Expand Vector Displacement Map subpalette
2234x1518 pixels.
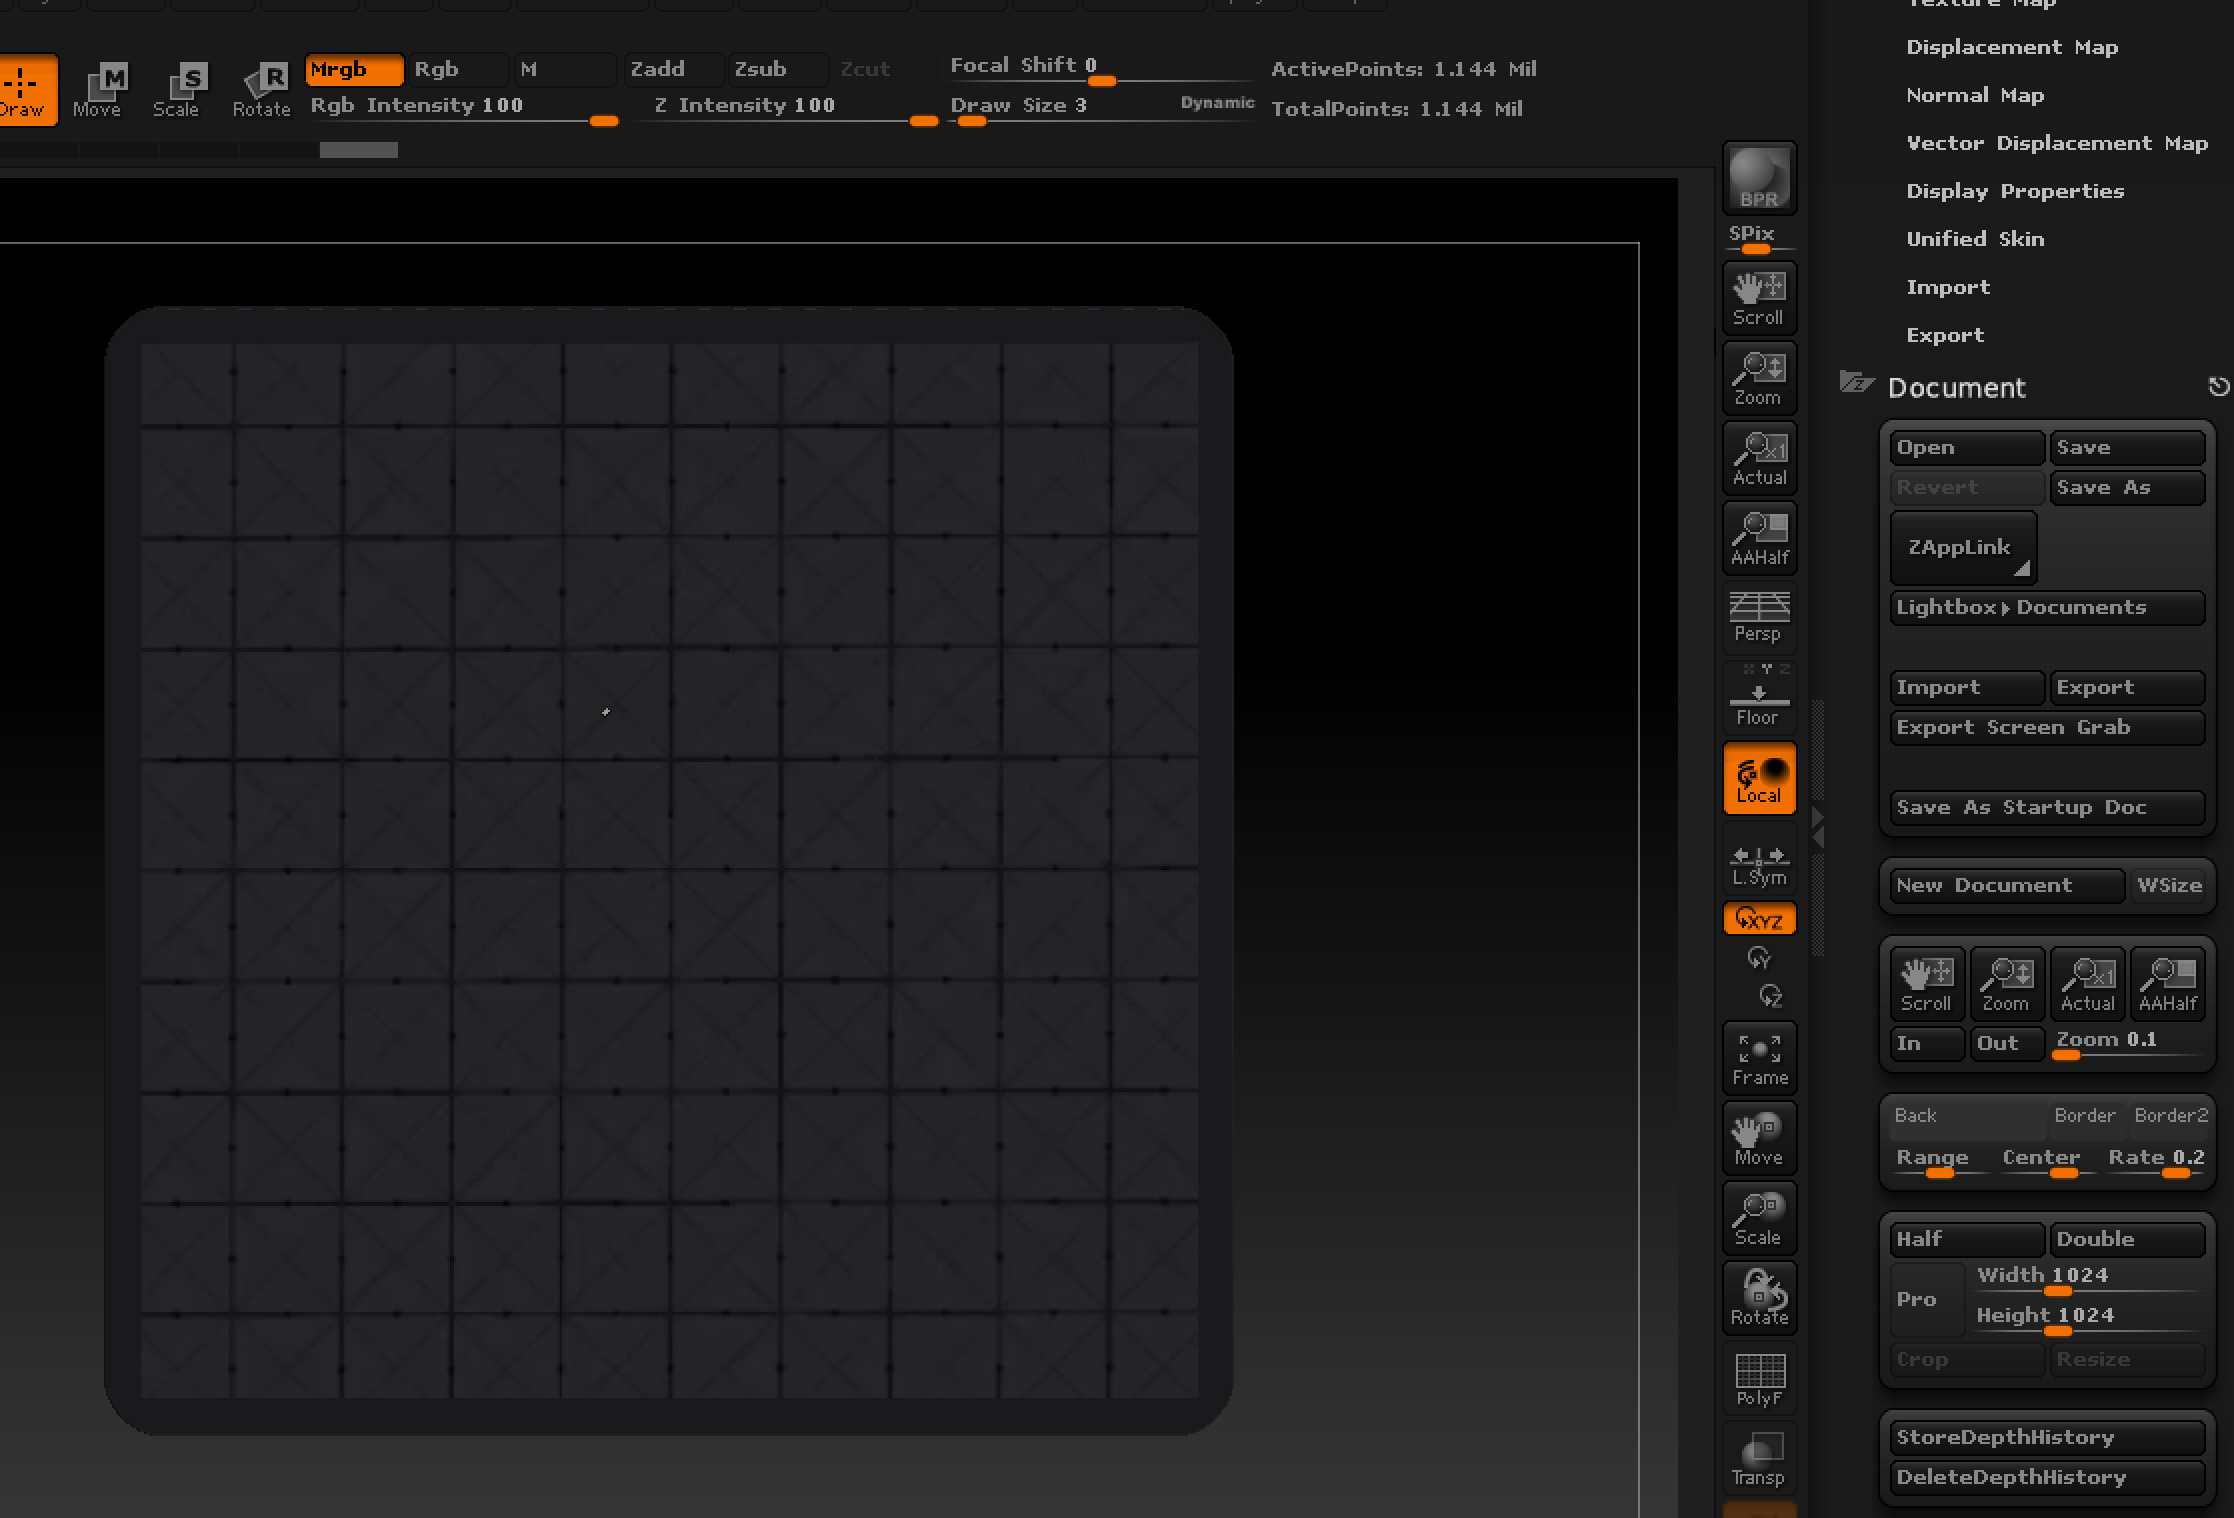(2057, 144)
